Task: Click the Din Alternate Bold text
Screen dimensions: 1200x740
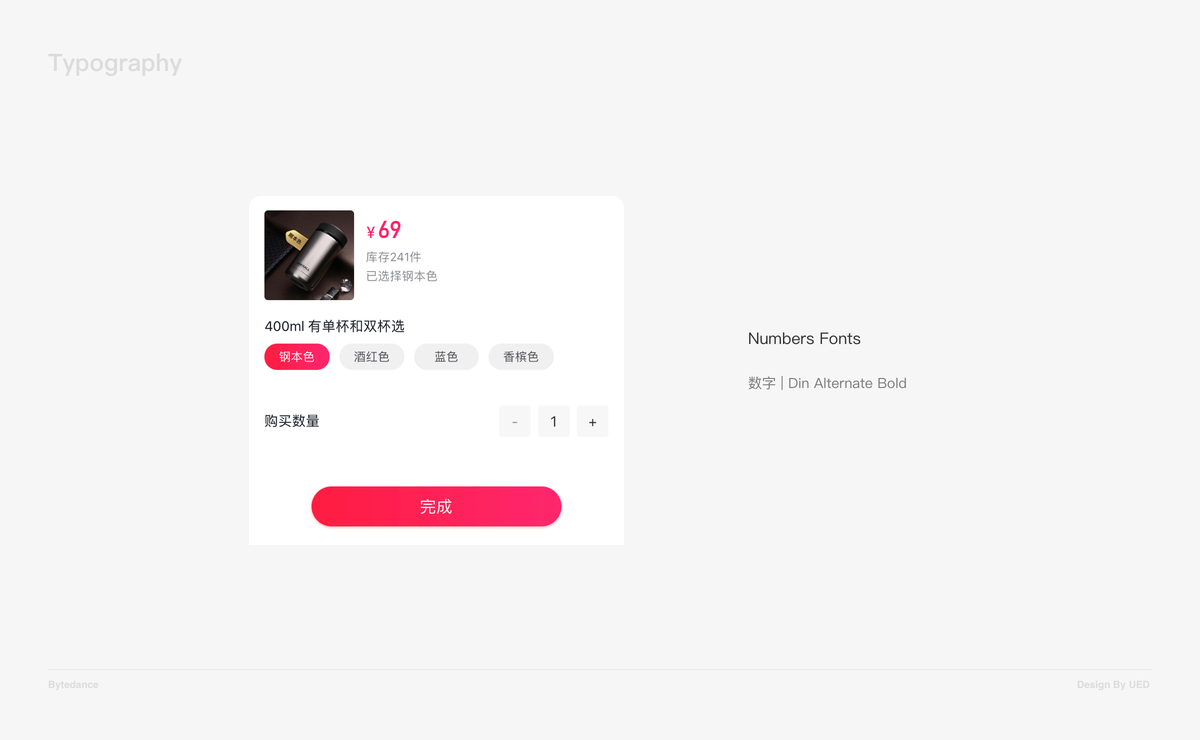Action: coord(847,383)
